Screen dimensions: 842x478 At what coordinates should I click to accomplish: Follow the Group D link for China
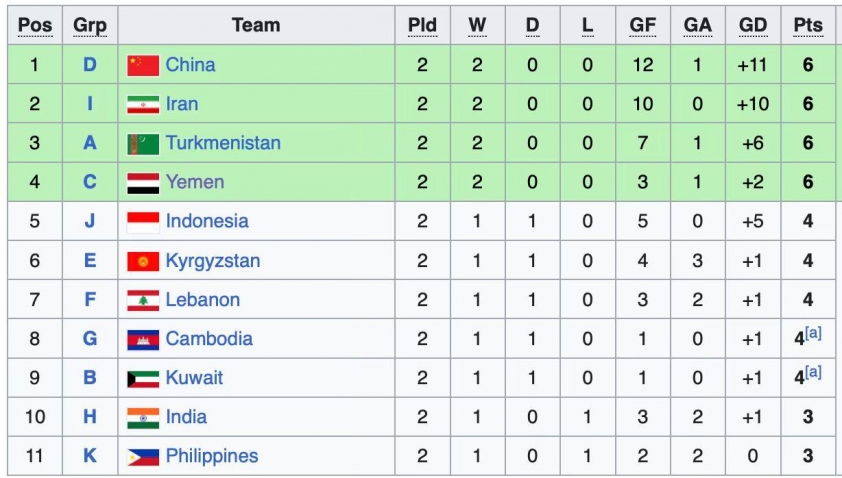pyautogui.click(x=90, y=65)
